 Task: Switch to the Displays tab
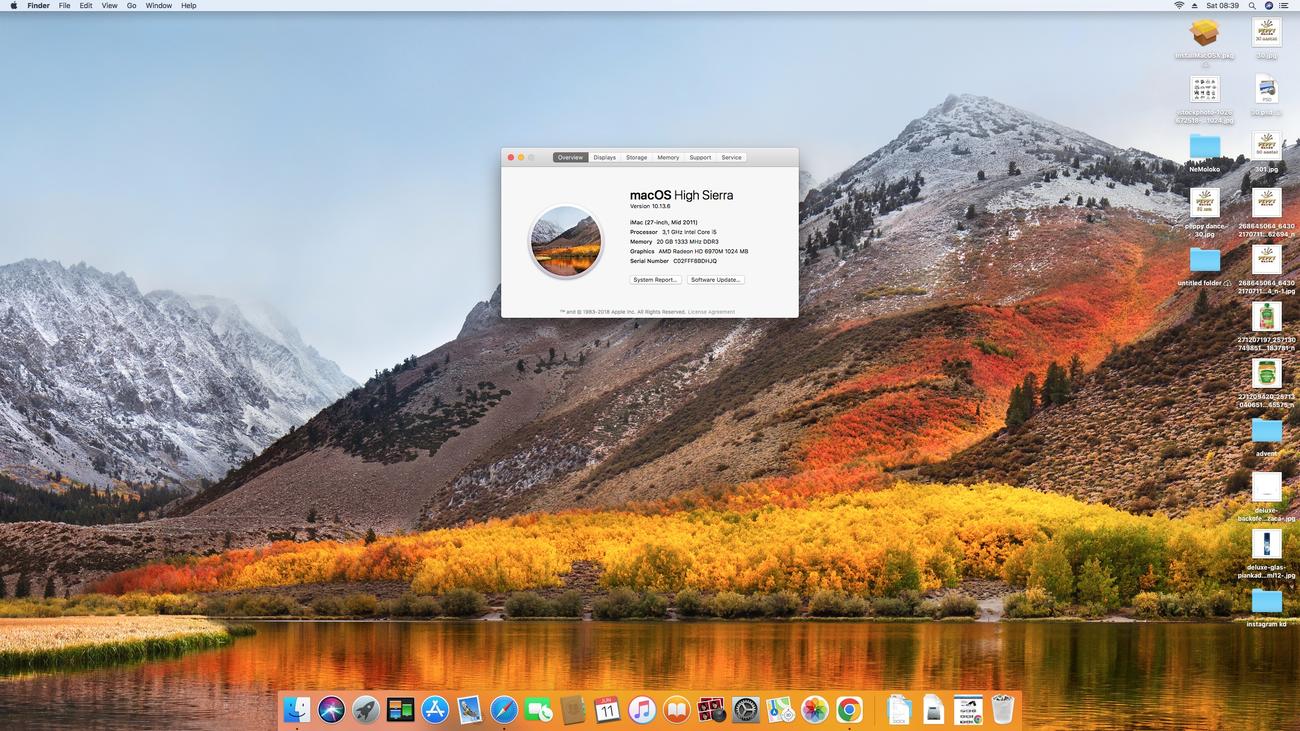[604, 157]
